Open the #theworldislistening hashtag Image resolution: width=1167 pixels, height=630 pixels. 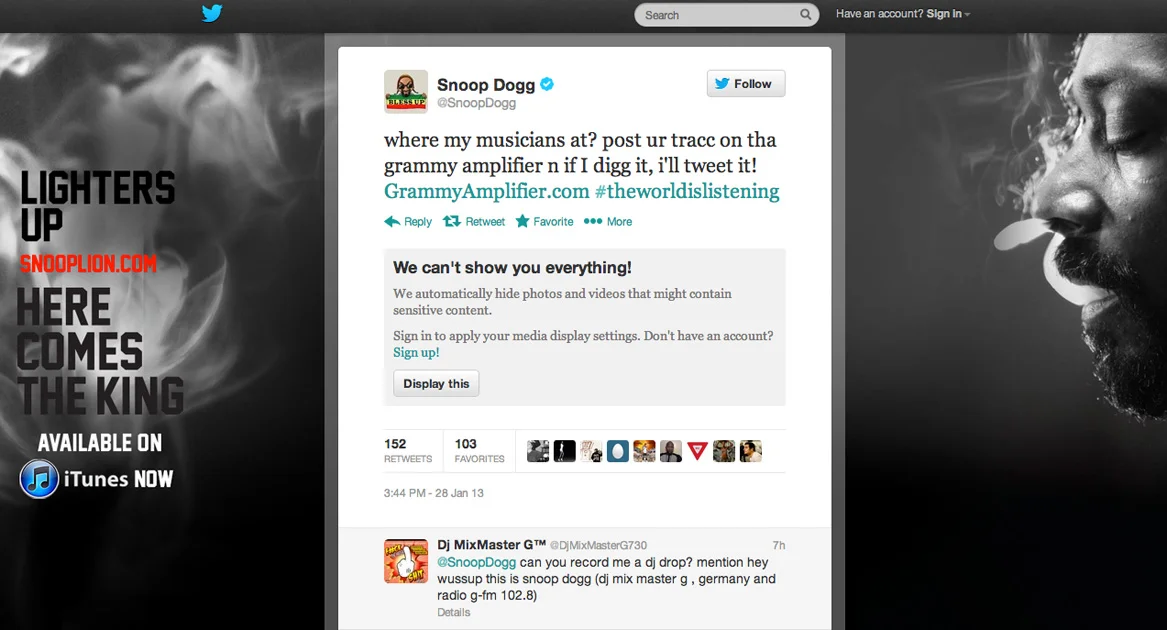[687, 191]
